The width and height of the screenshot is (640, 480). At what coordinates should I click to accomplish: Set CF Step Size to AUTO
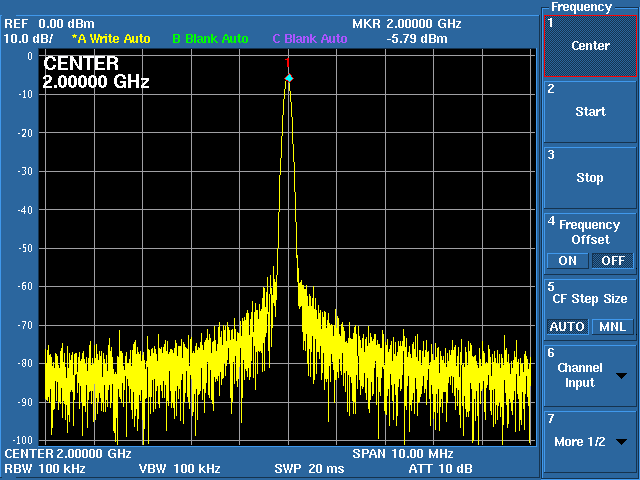(x=567, y=327)
